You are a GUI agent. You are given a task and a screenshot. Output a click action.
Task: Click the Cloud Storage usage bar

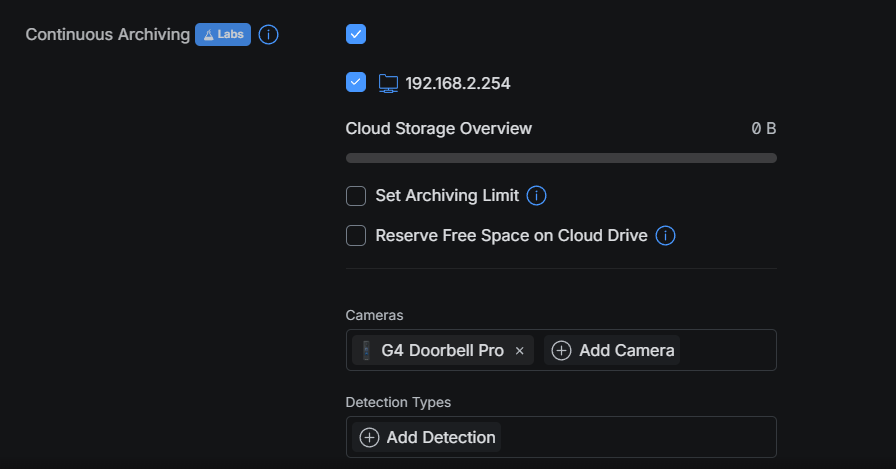click(x=561, y=158)
